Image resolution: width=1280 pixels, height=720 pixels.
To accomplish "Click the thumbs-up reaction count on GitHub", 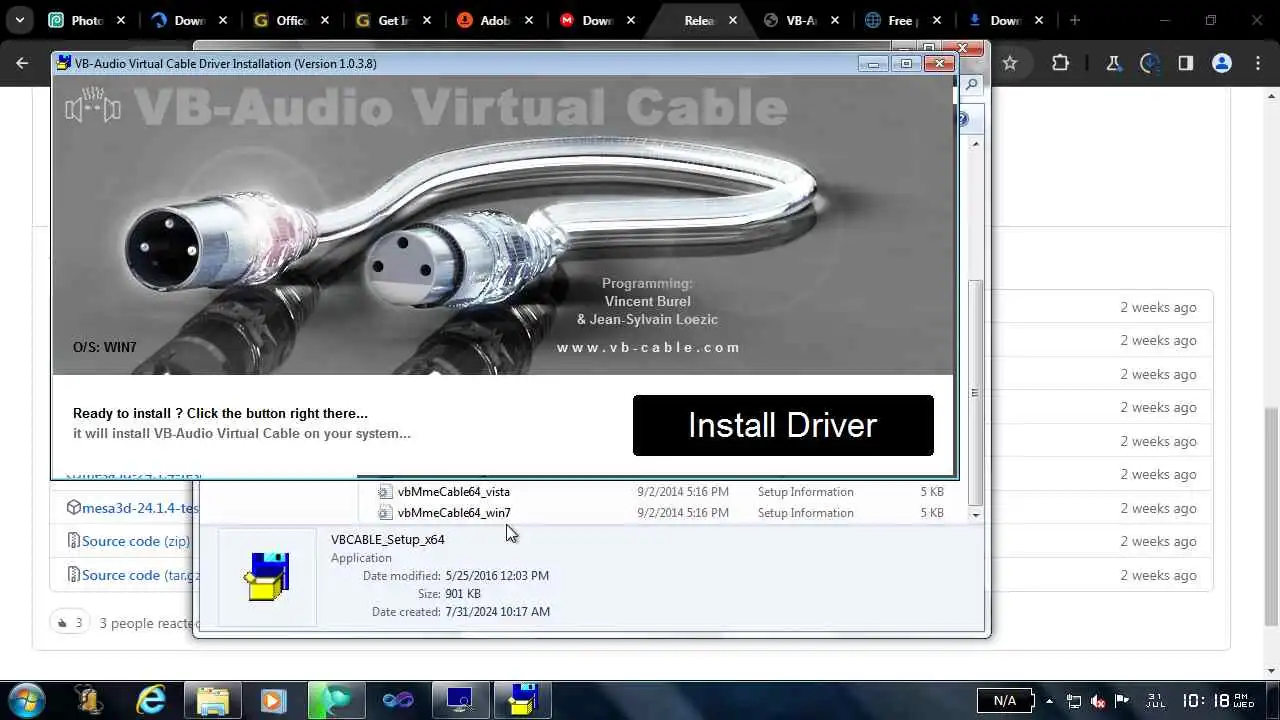I will (69, 623).
